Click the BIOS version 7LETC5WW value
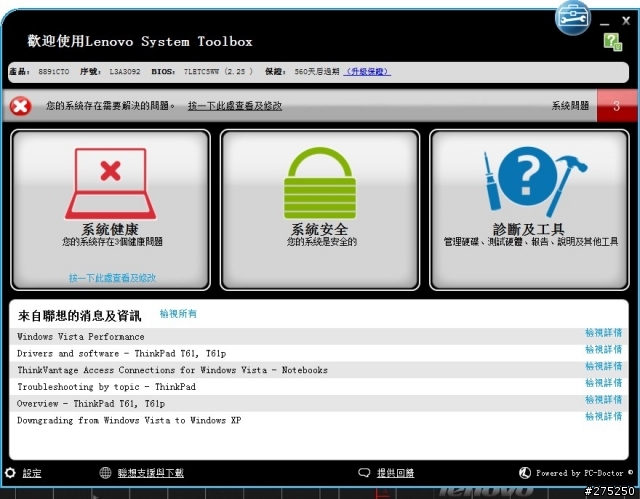 pos(219,72)
